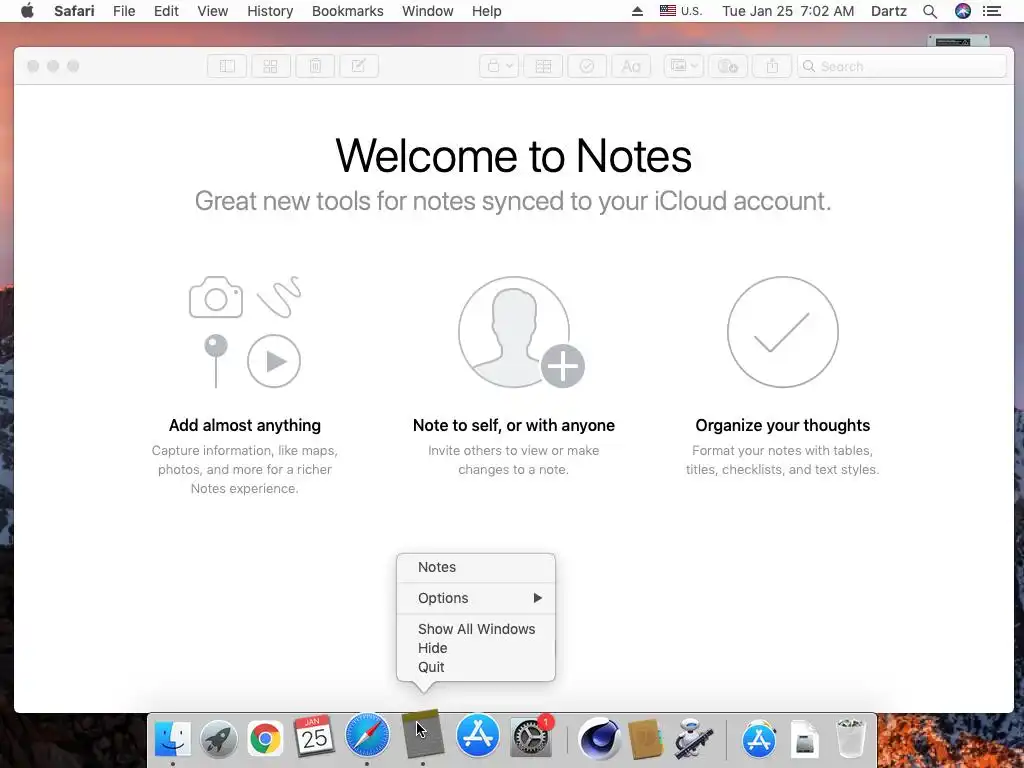
Task: Open the brown Contacts book dock icon
Action: [x=646, y=739]
